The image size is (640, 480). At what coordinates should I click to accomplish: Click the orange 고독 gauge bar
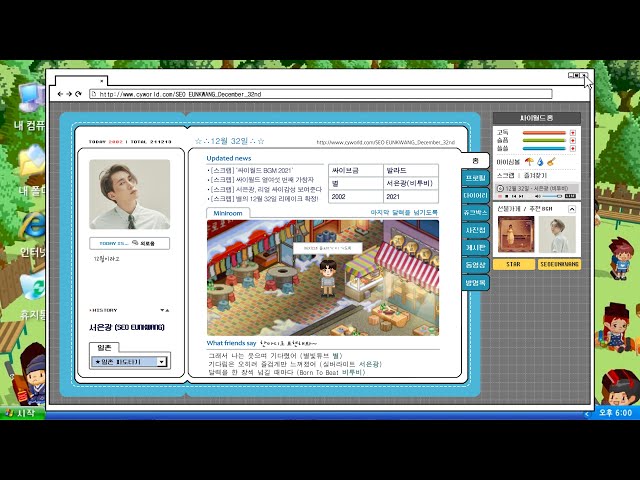pos(544,133)
